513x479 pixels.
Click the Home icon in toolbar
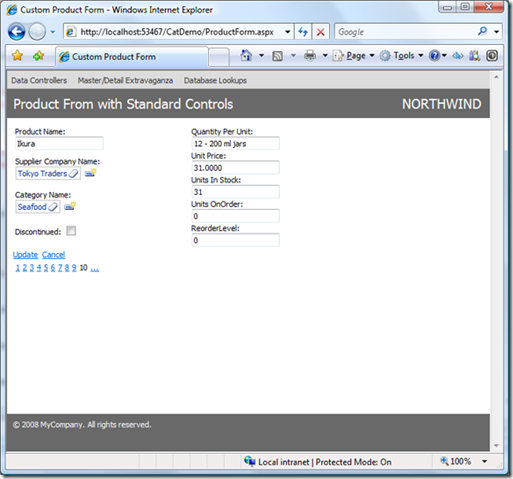point(246,56)
